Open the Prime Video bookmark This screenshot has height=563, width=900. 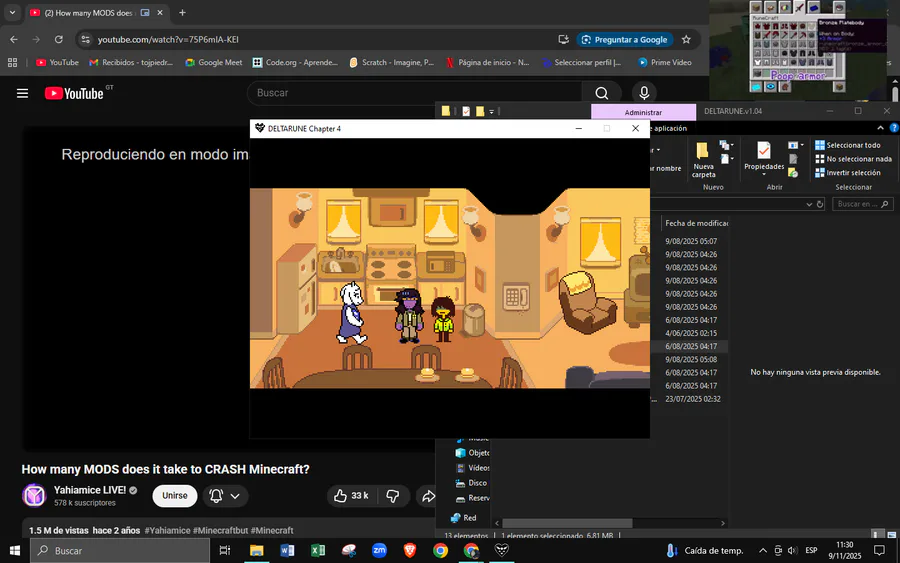665,63
